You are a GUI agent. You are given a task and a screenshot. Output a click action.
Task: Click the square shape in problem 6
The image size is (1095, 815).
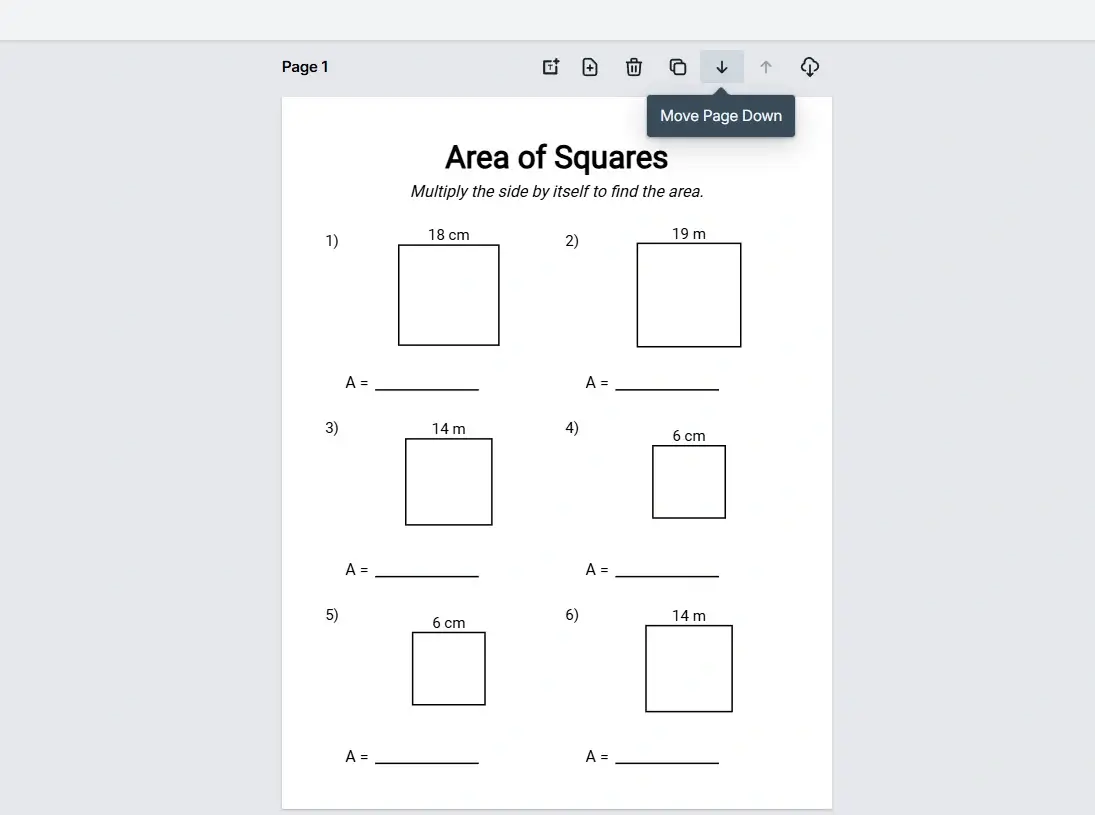pos(689,669)
